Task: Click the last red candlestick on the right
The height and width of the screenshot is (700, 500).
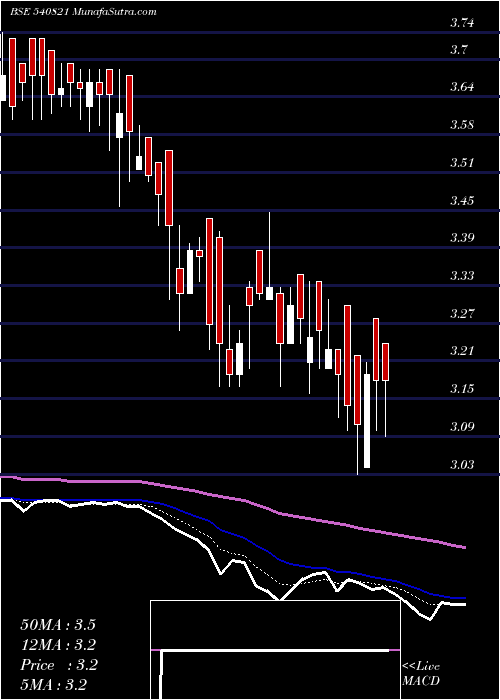Action: [385, 362]
